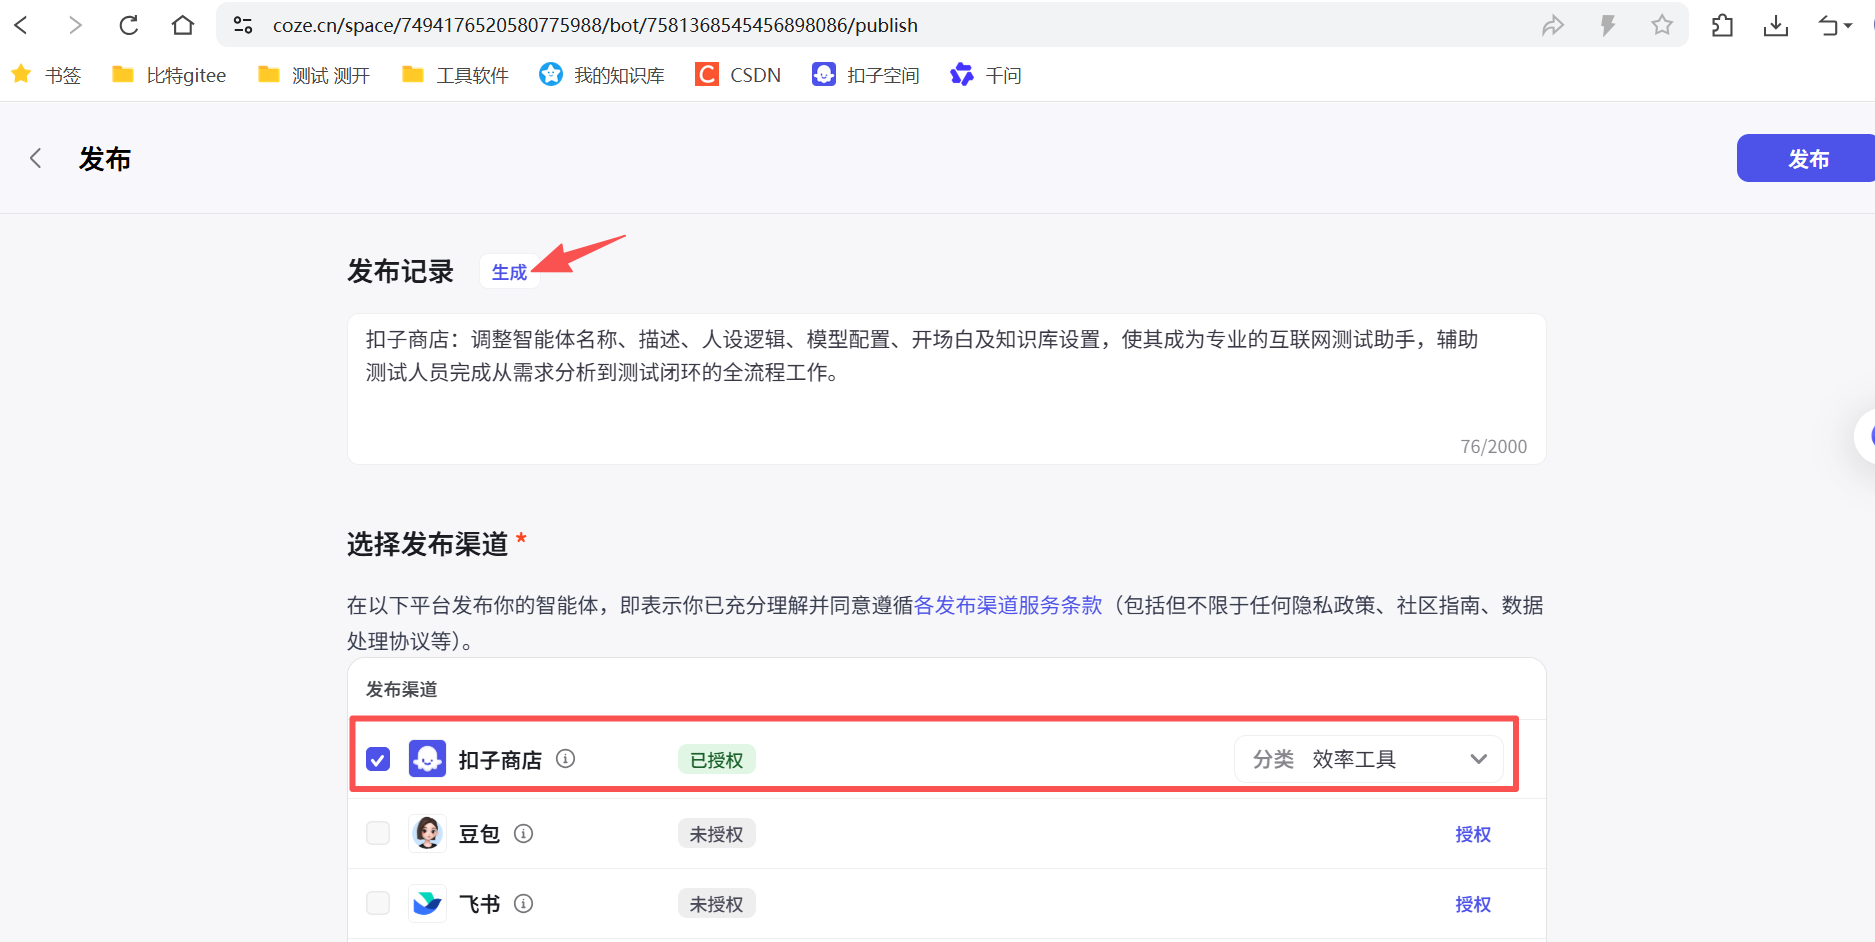
Task: Open the 书签 bookmarks star
Action: pos(46,75)
